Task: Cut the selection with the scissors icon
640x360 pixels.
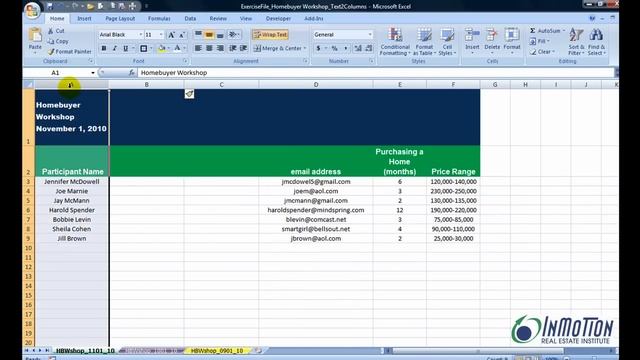Action: [x=51, y=31]
